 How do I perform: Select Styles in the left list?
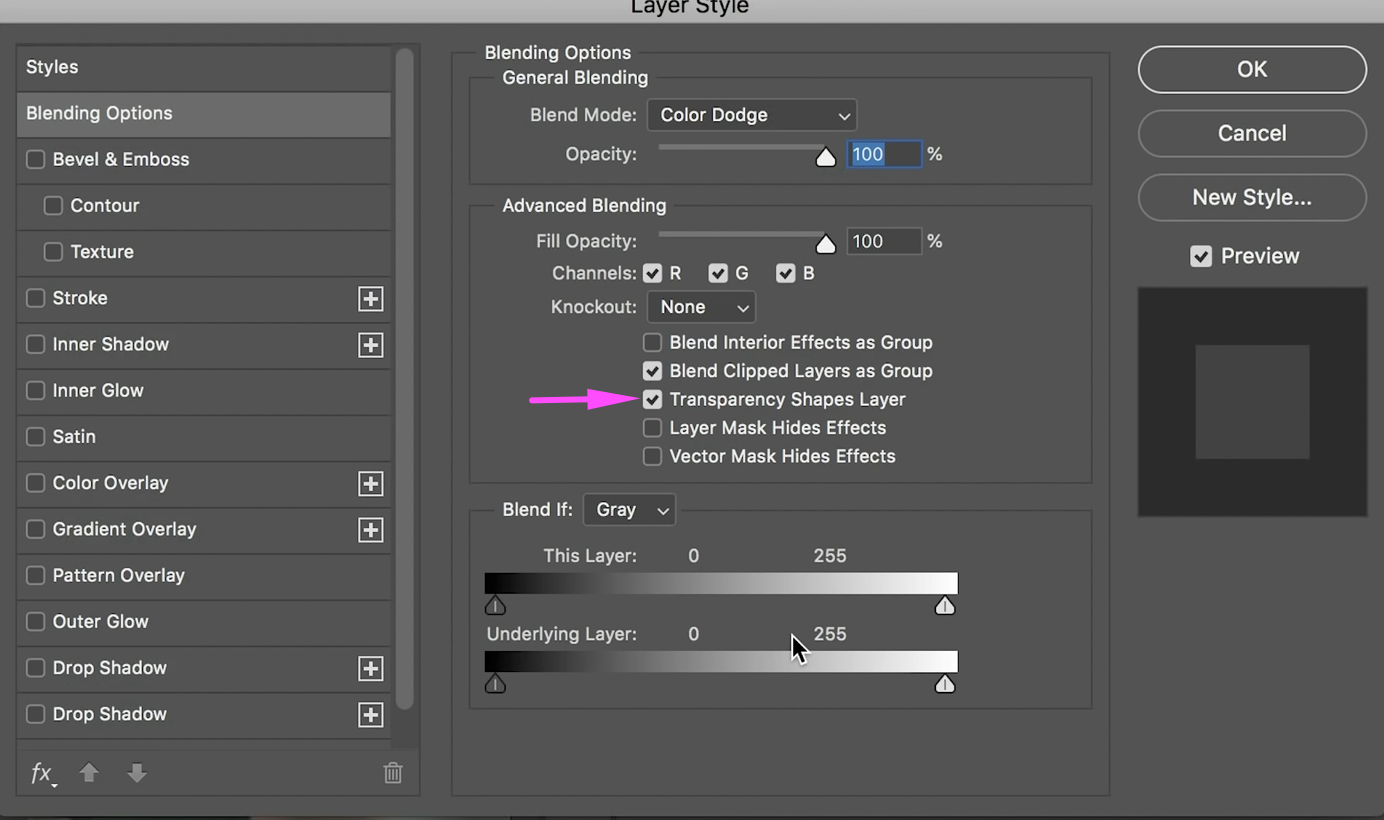tap(204, 67)
